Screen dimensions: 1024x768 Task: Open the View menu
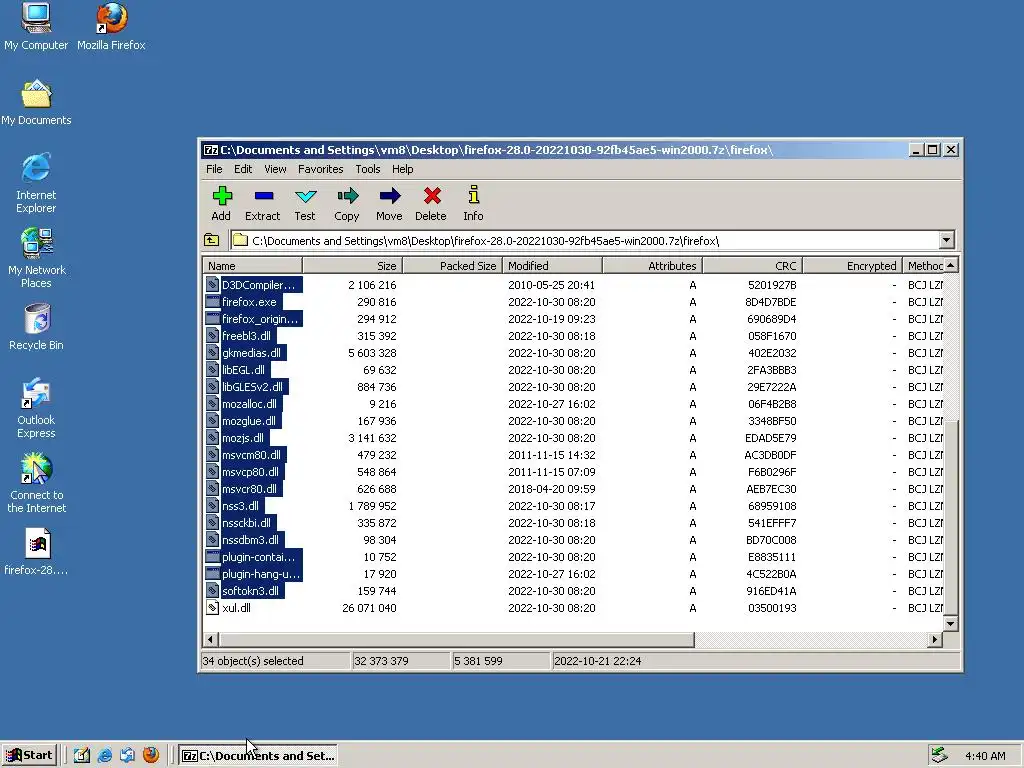(x=275, y=169)
